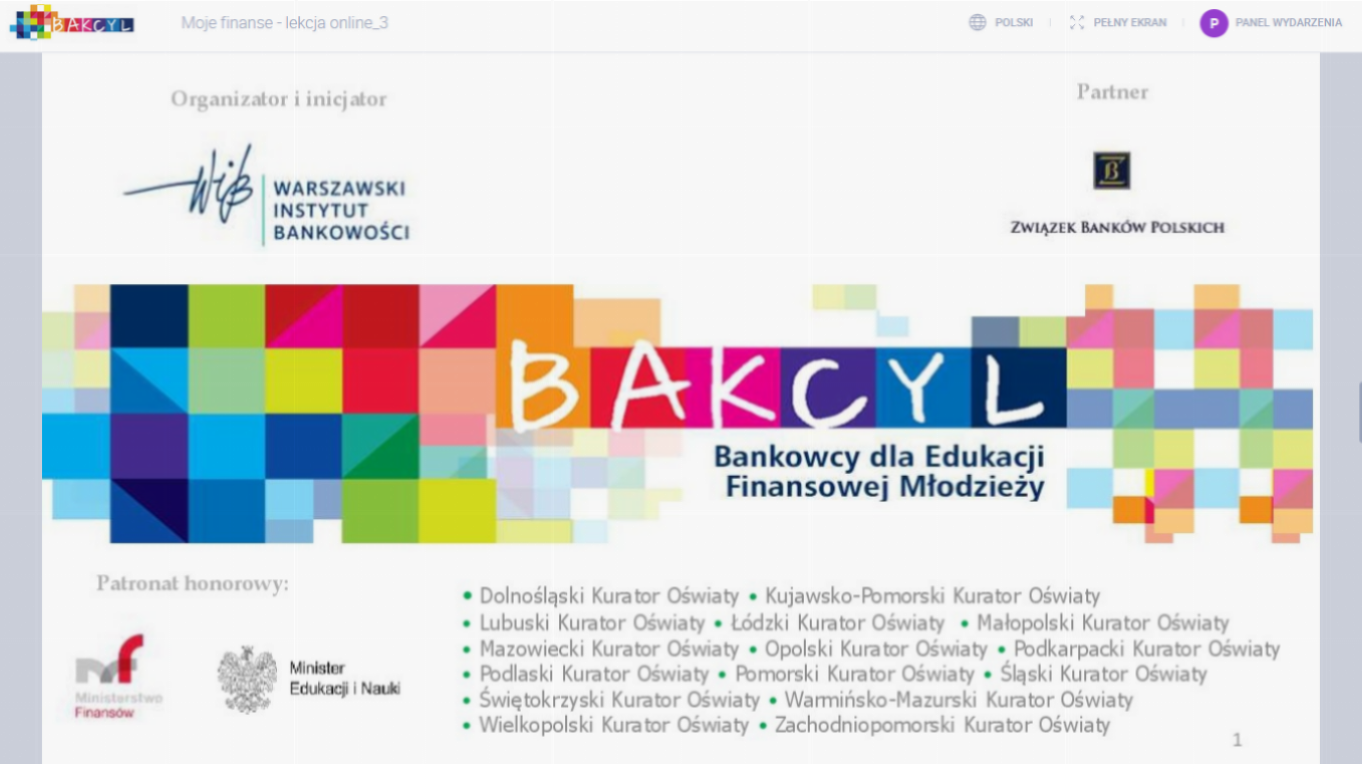The image size is (1362, 764).
Task: Click Kujawsko-Pomorski Kurator Oświaty entry
Action: 932,597
